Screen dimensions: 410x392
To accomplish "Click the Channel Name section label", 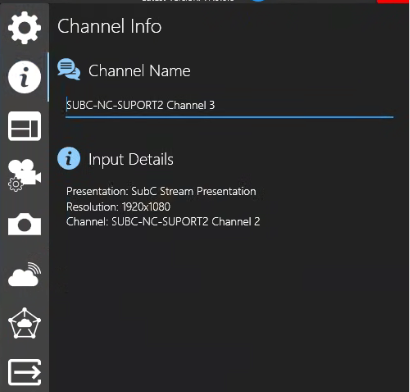I will point(139,71).
